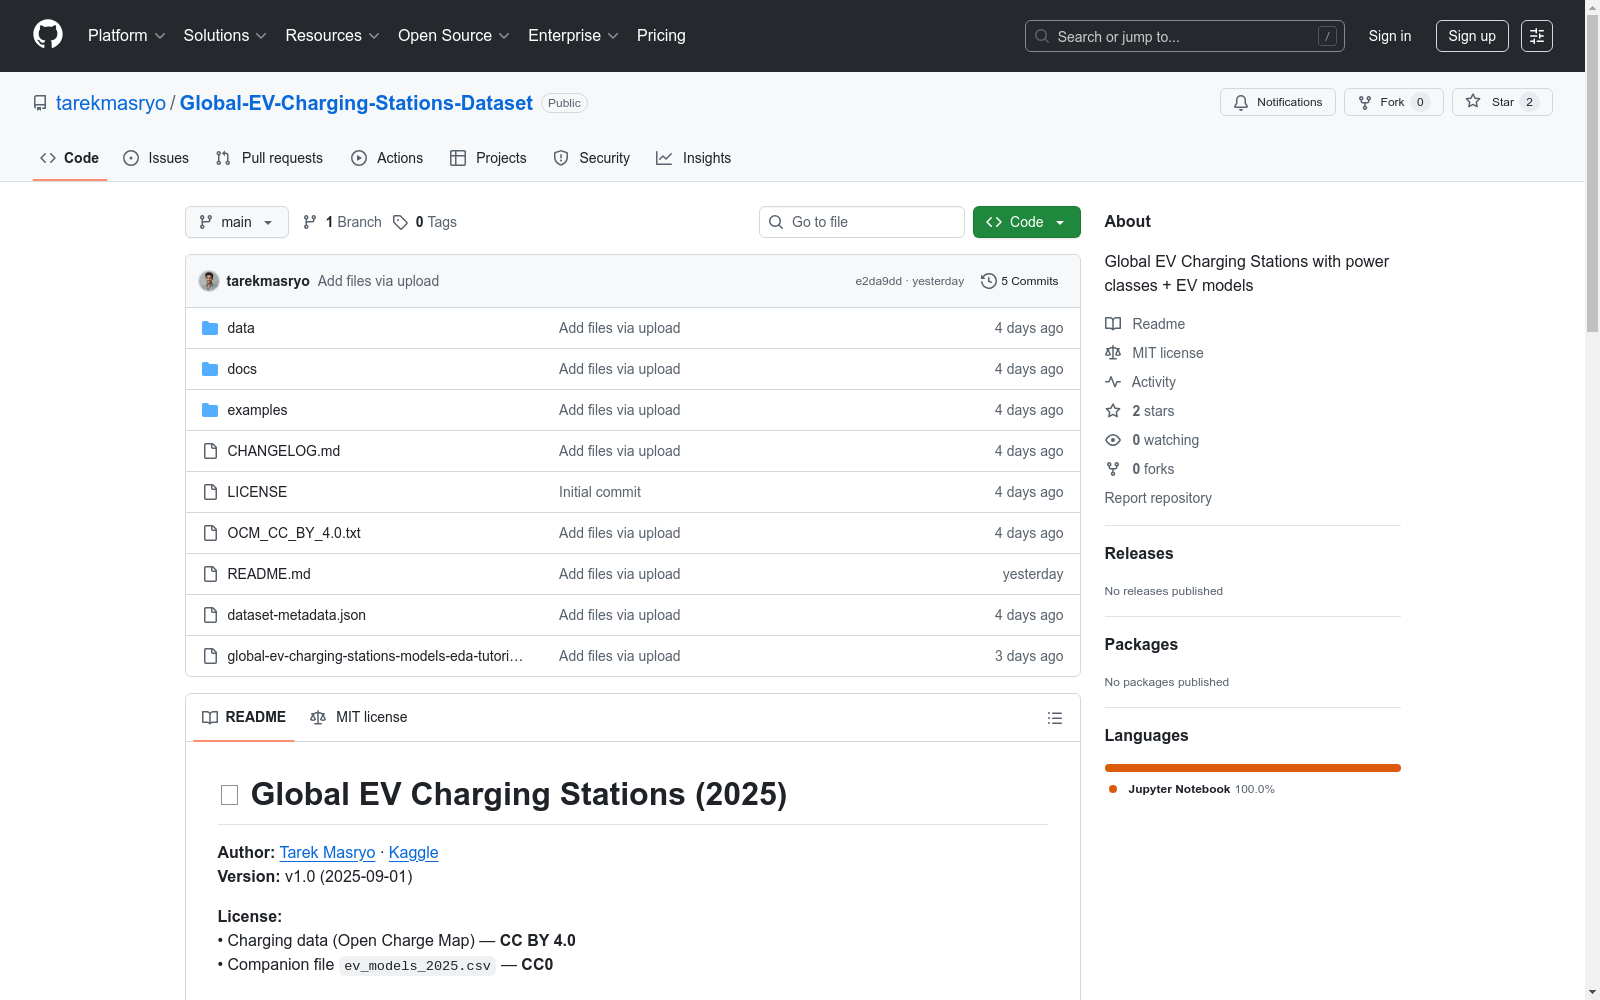Screen dimensions: 1600x1000
Task: Open the Packages heading link
Action: 1141,644
